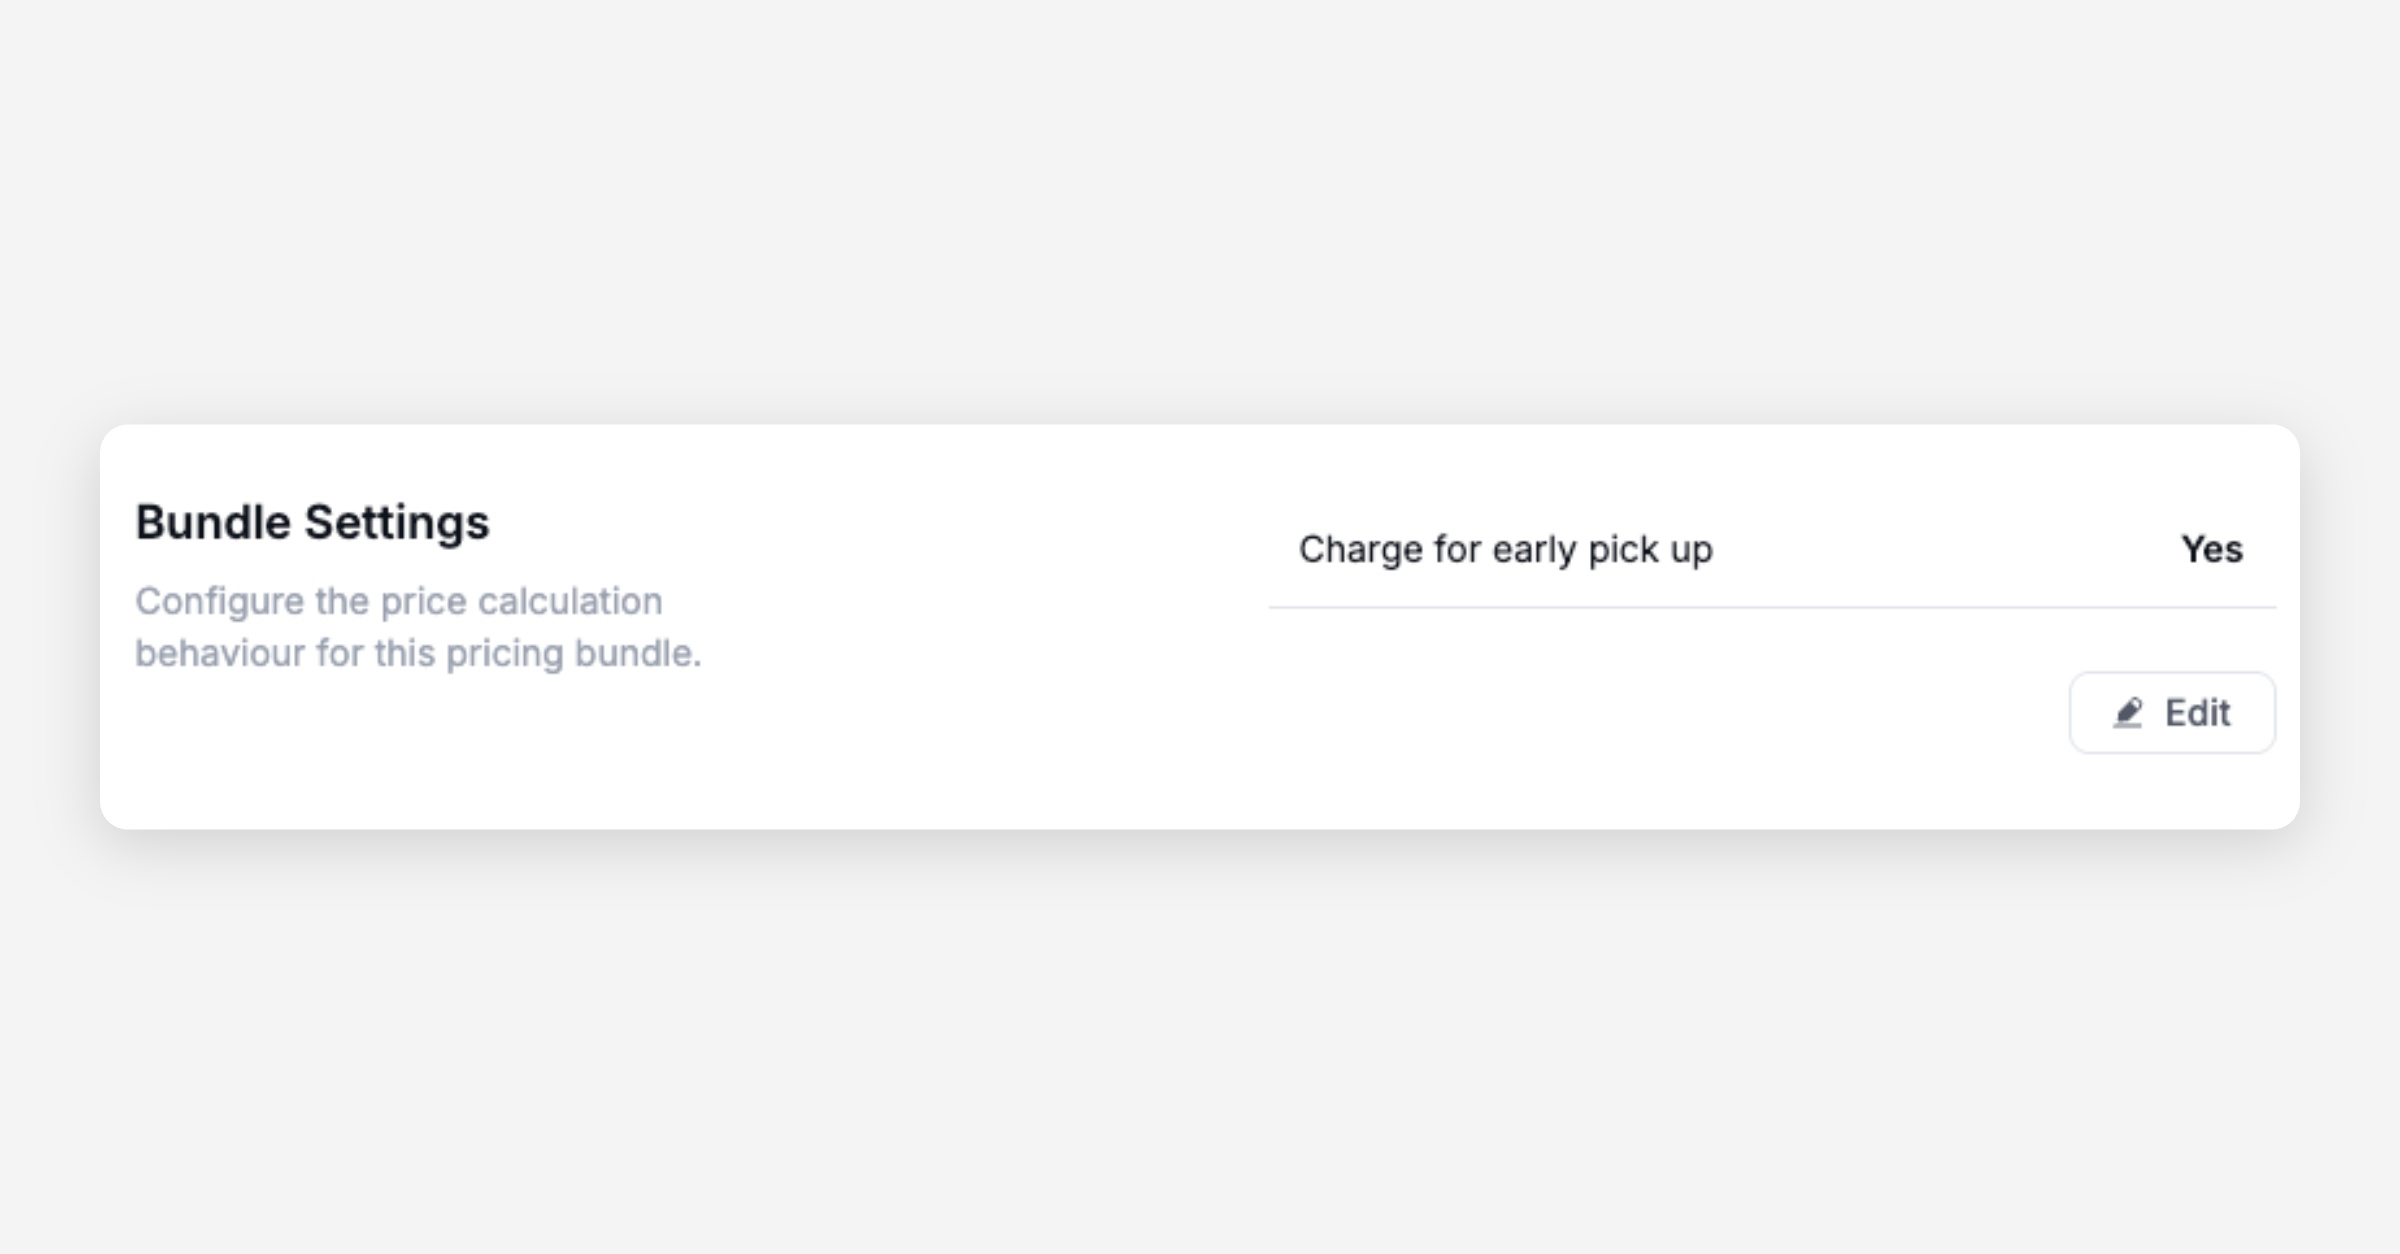Click the "Charge for early pick up" label
The width and height of the screenshot is (2400, 1254).
point(1505,549)
